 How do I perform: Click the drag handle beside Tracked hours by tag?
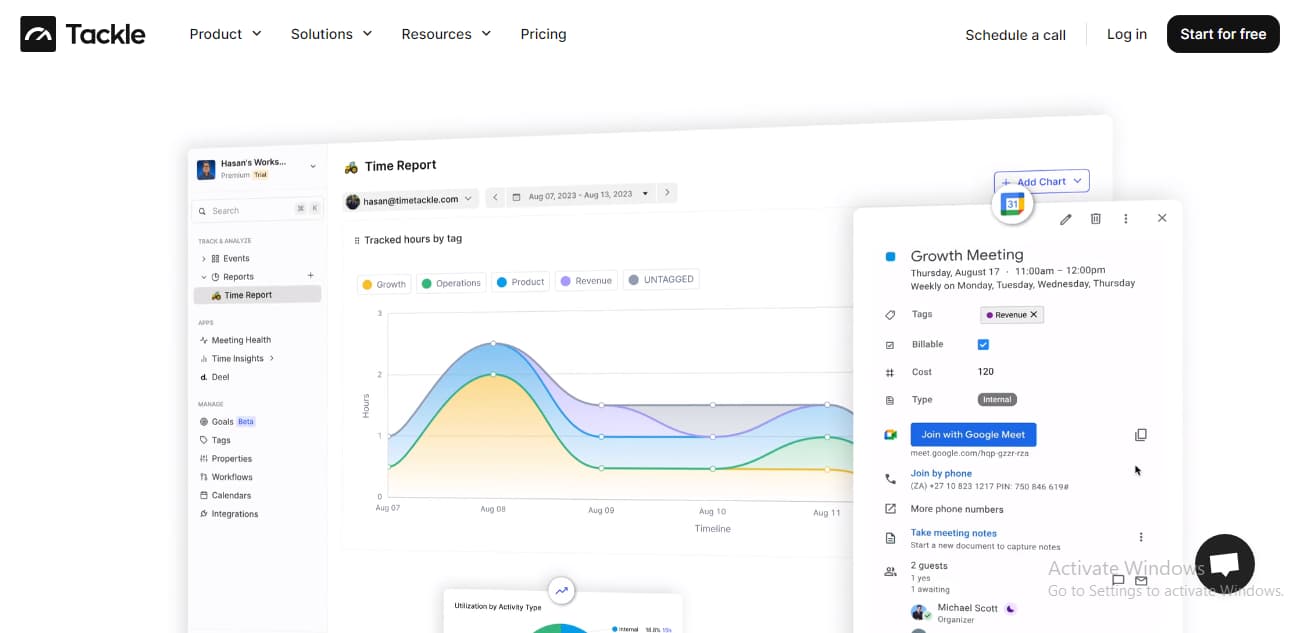[x=357, y=240]
